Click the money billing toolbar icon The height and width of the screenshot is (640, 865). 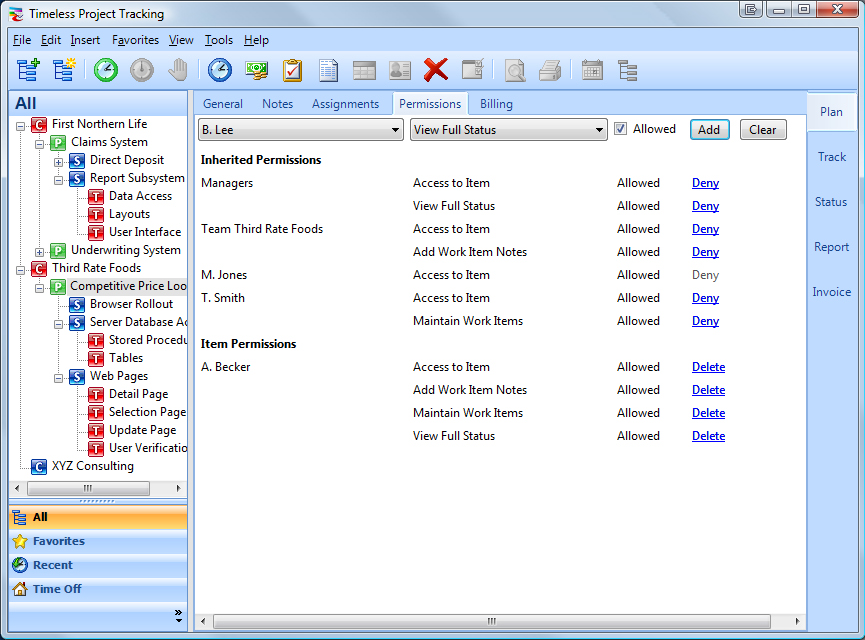click(256, 70)
